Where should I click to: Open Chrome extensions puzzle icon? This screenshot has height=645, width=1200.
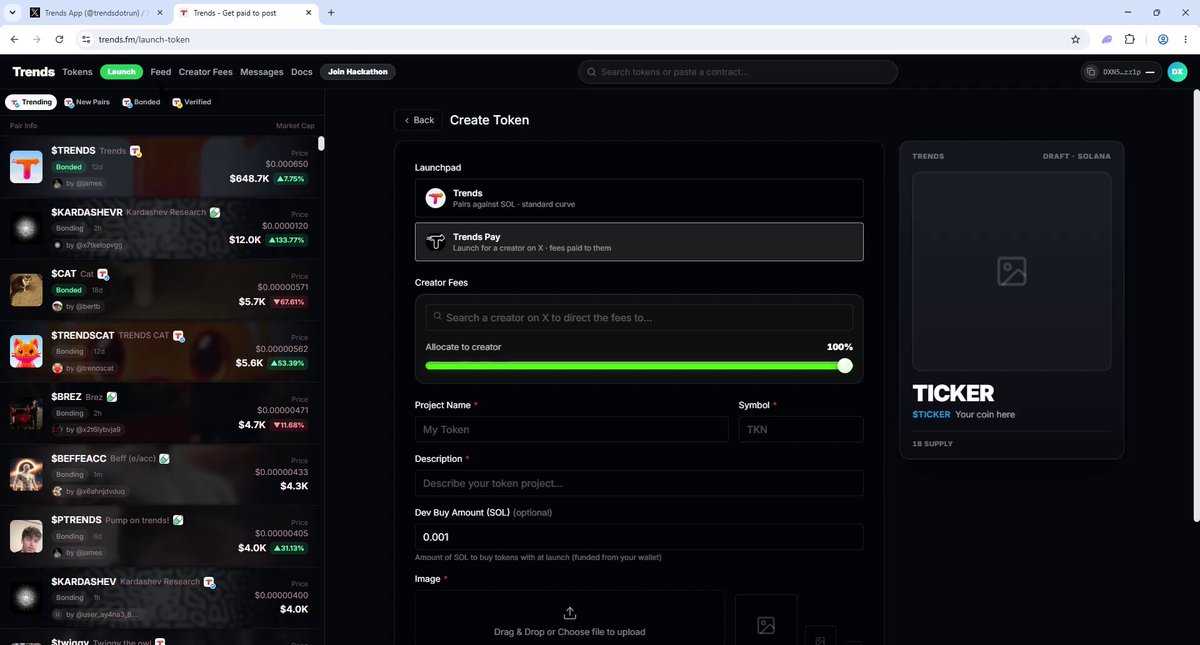(1130, 39)
